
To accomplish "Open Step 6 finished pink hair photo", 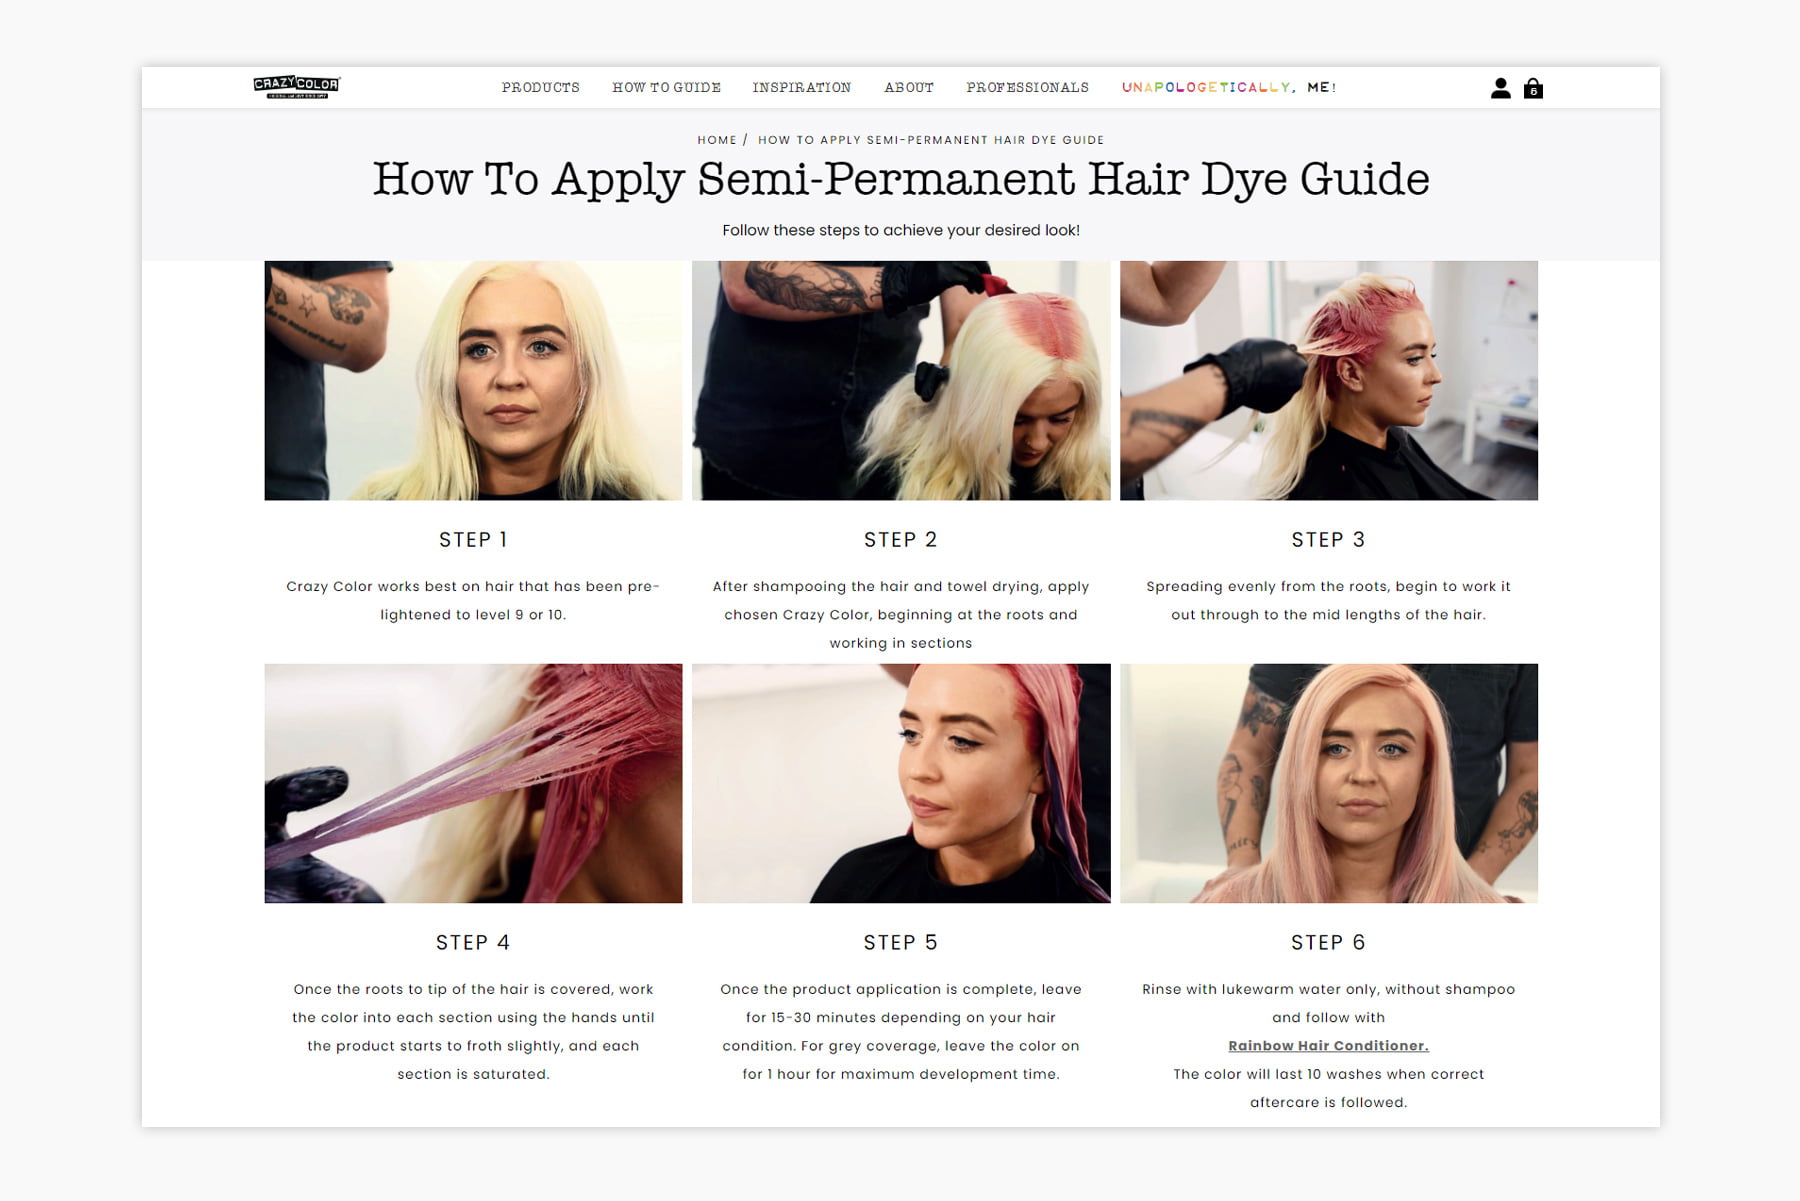I will click(x=1329, y=783).
